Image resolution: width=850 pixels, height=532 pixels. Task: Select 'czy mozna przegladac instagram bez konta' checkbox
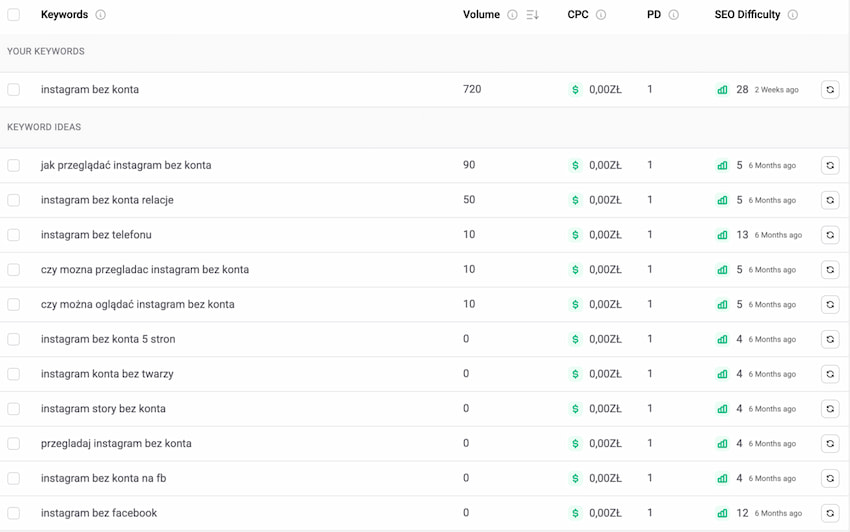pos(14,270)
